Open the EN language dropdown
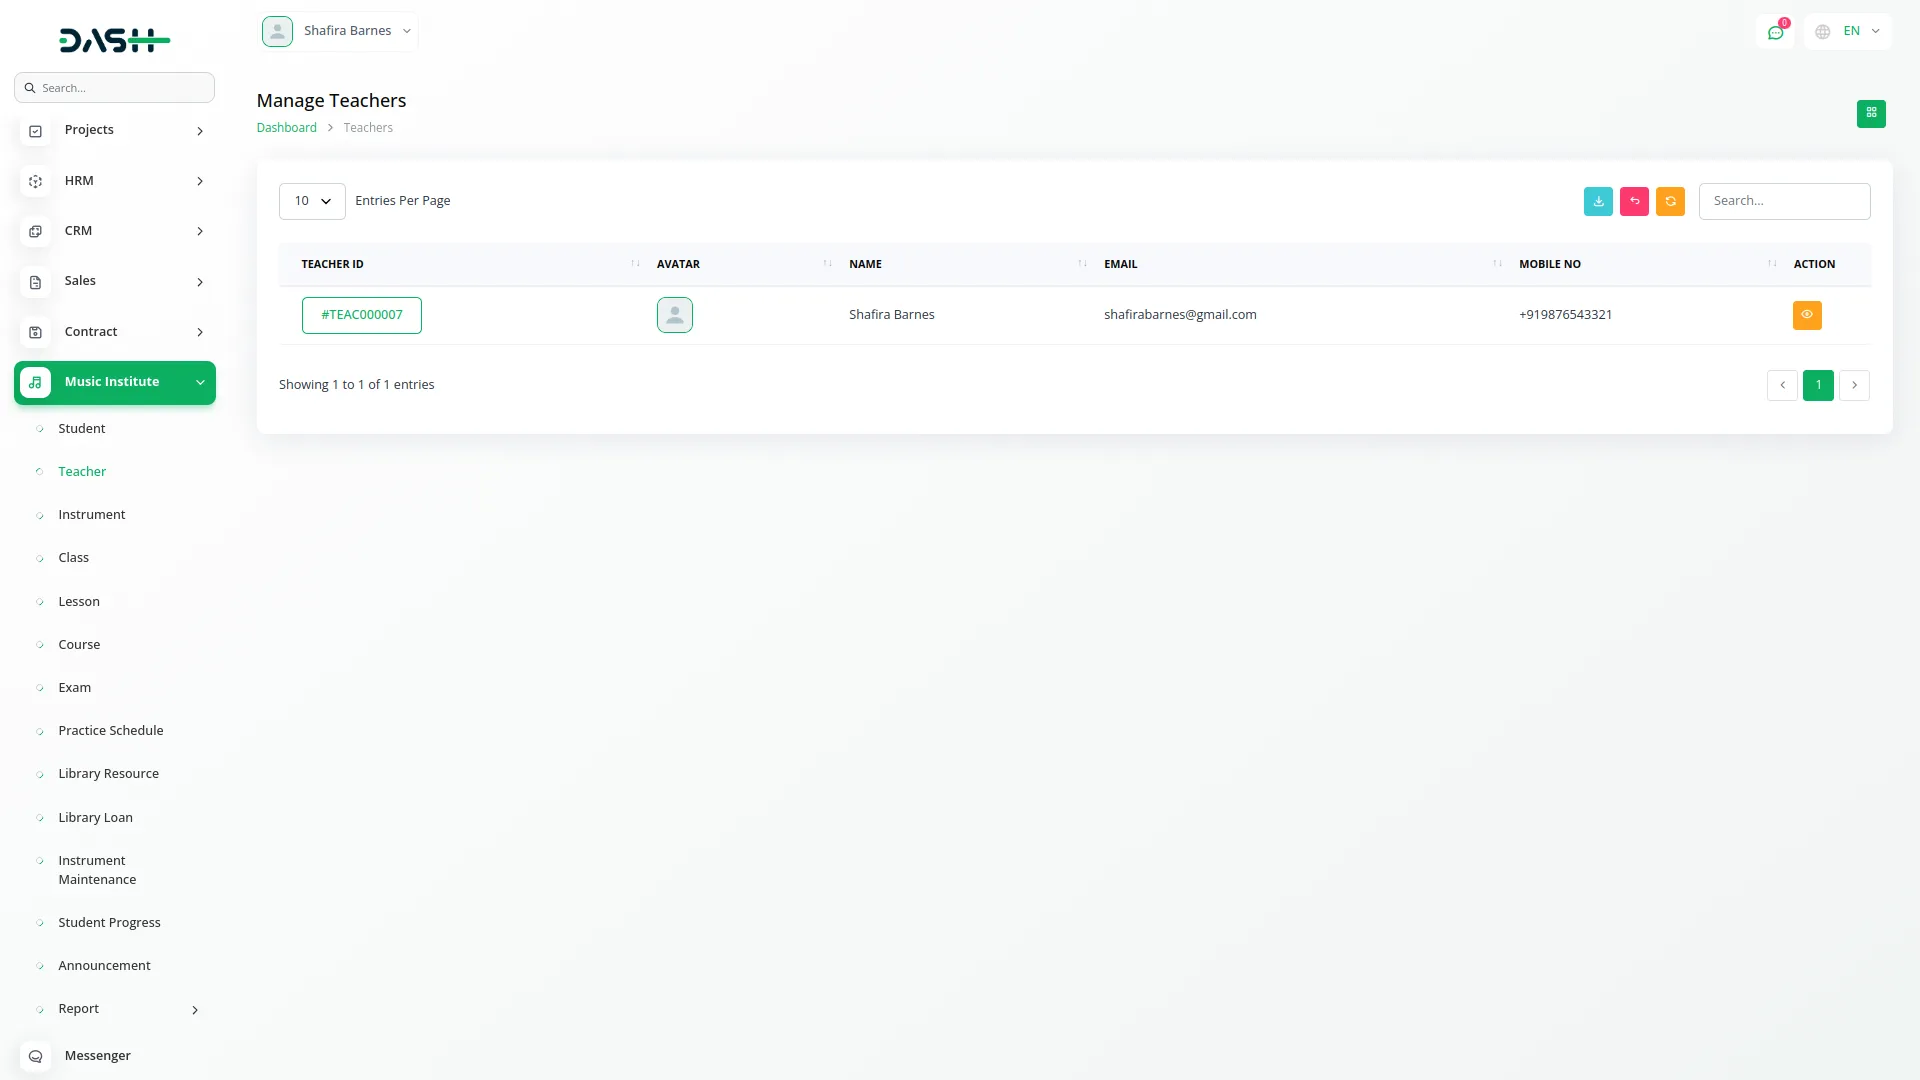1920x1080 pixels. (x=1850, y=32)
